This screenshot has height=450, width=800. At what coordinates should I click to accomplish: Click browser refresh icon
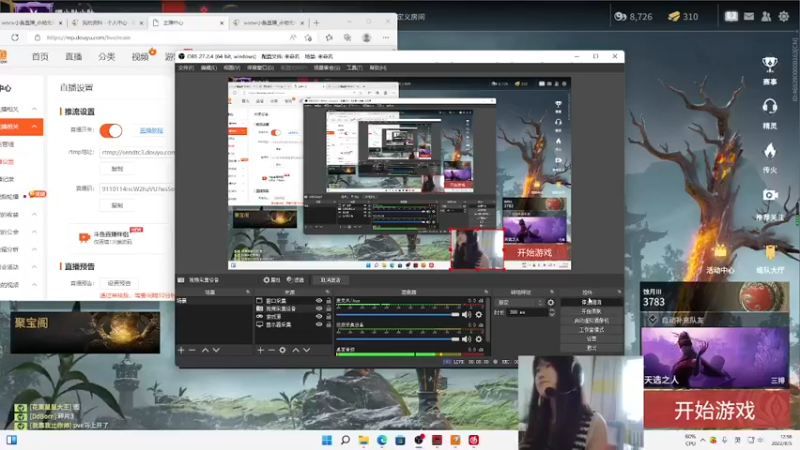pos(15,38)
